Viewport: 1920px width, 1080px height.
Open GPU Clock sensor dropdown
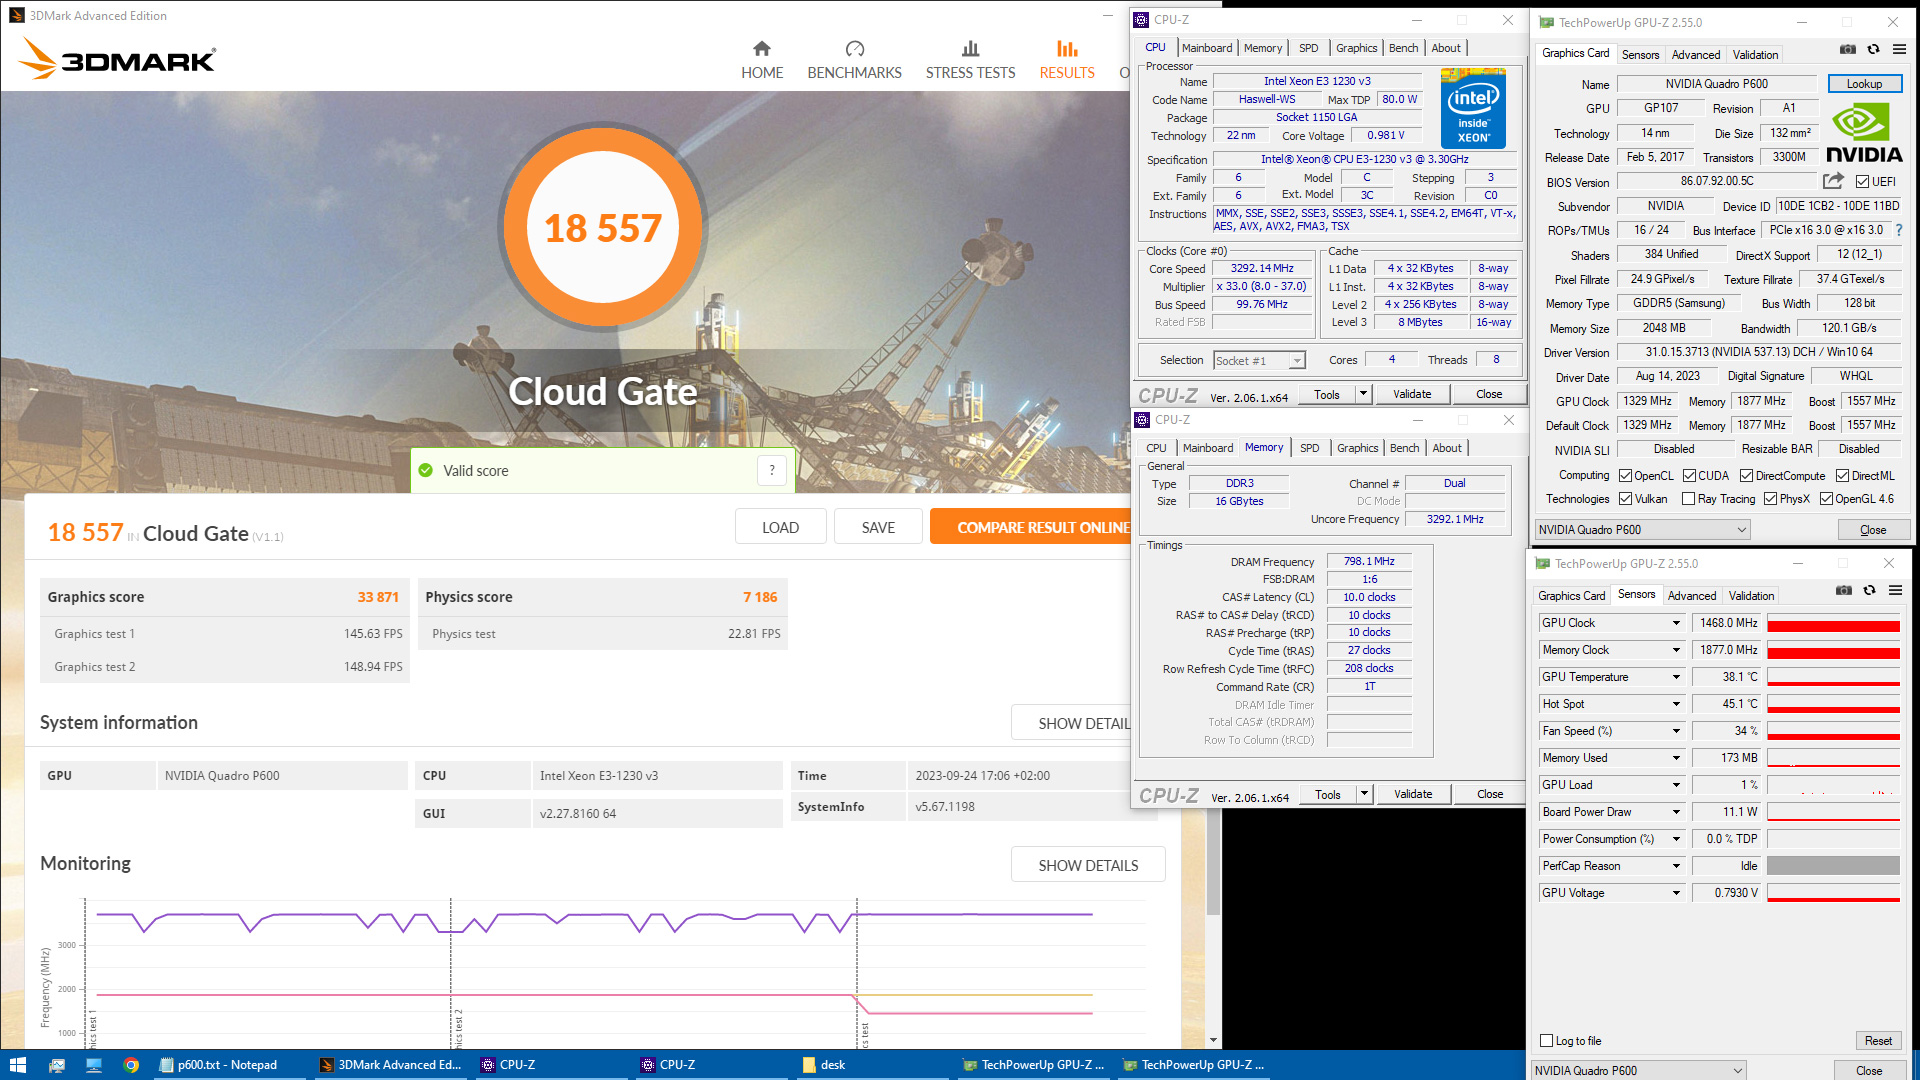(x=1676, y=623)
